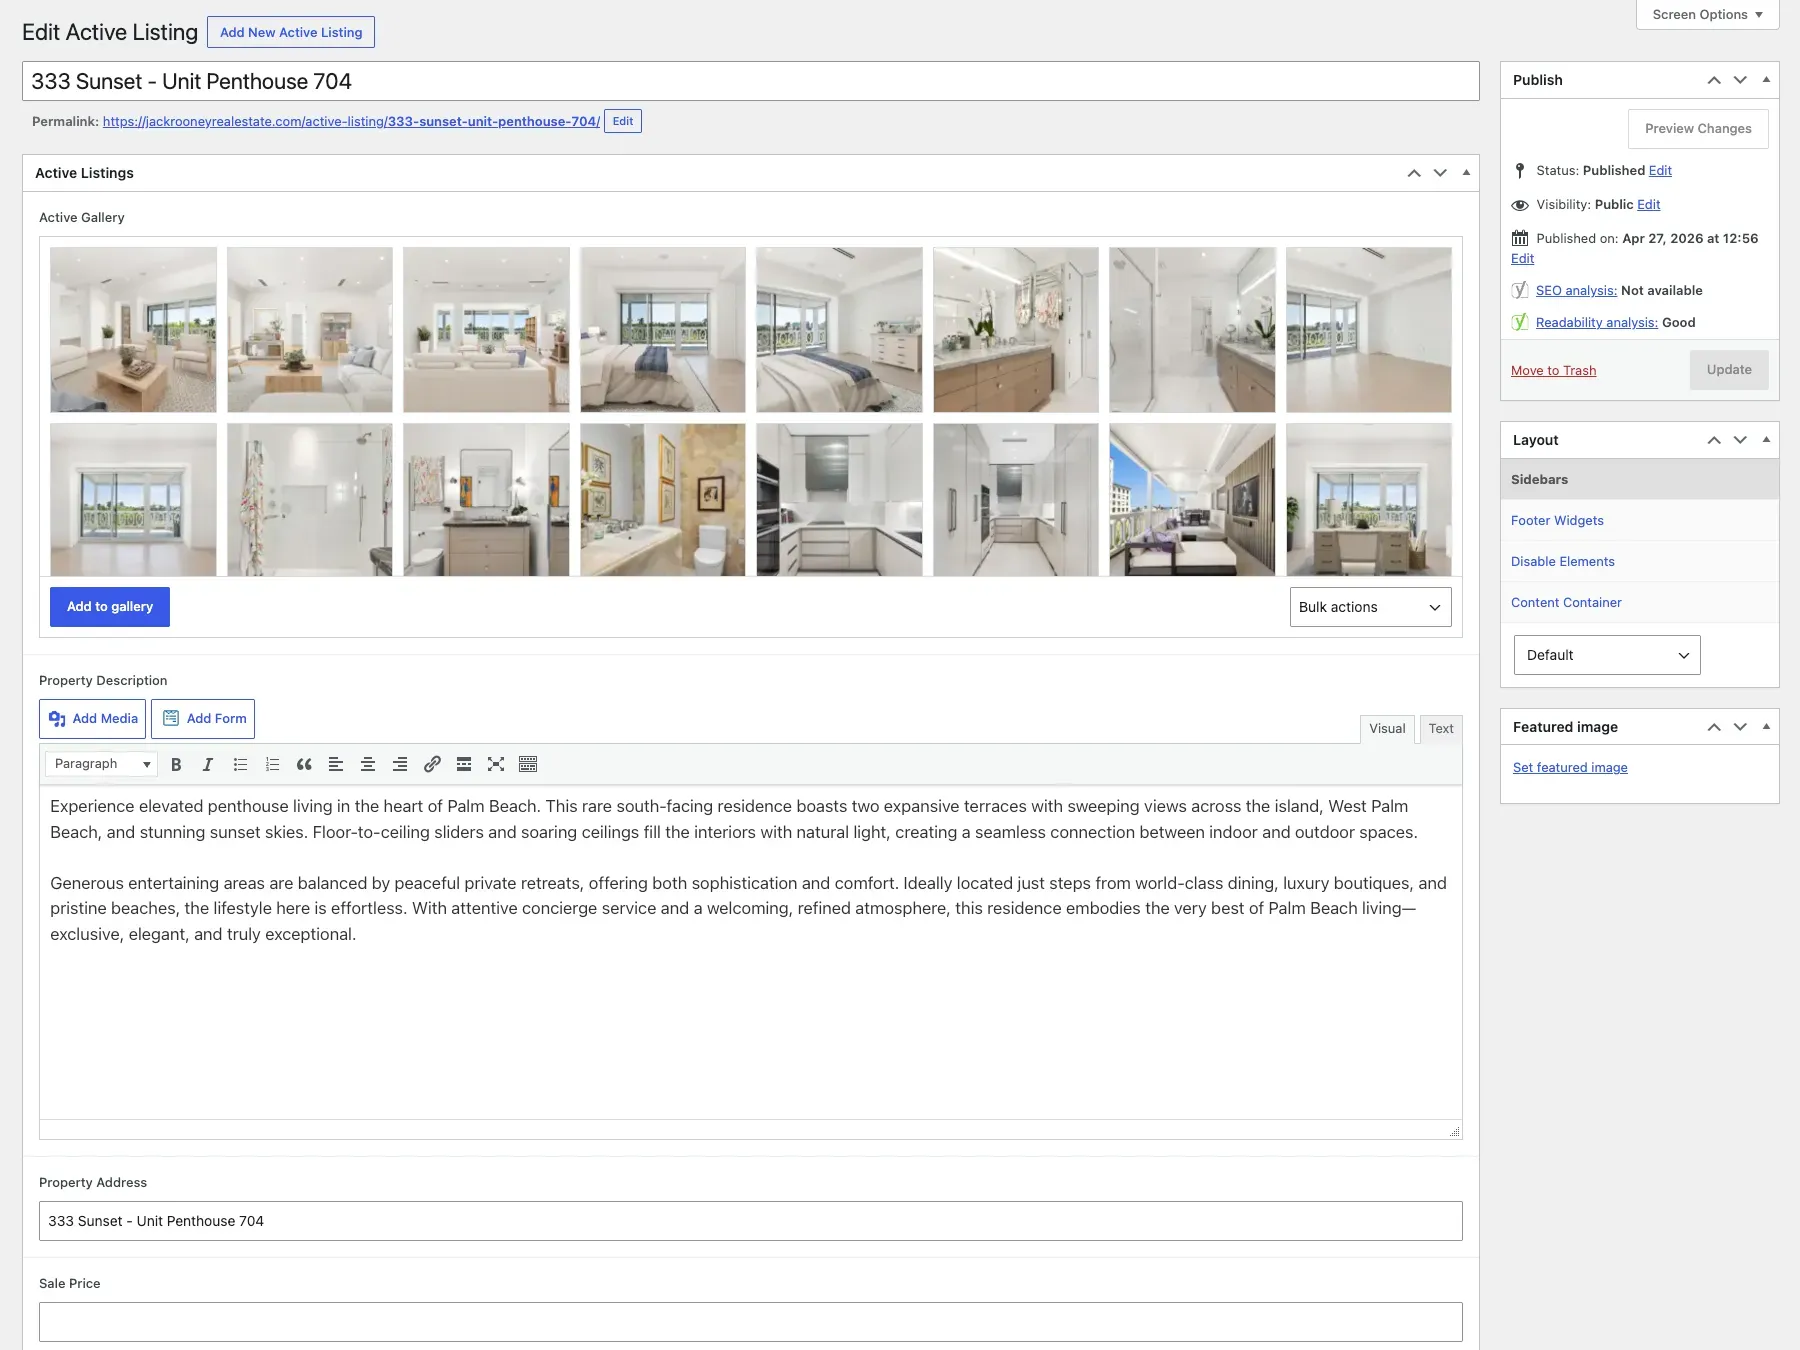Move Publish panel down

(1740, 80)
